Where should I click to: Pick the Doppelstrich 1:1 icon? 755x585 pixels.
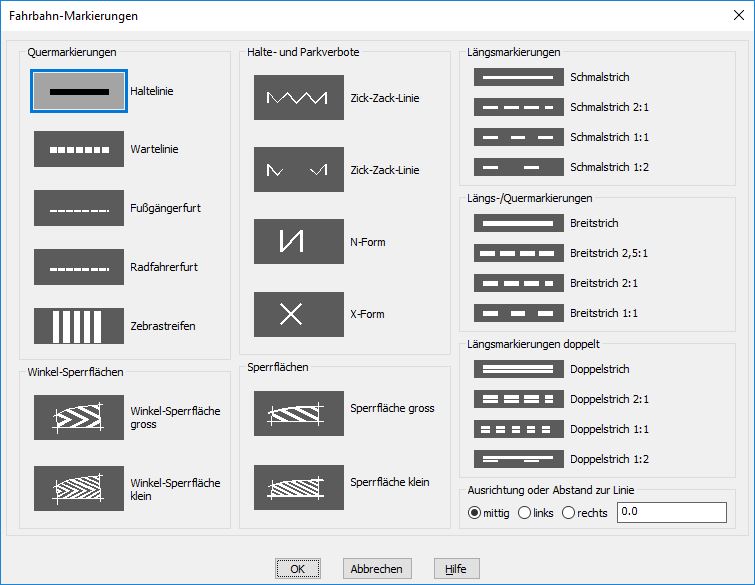coord(519,429)
